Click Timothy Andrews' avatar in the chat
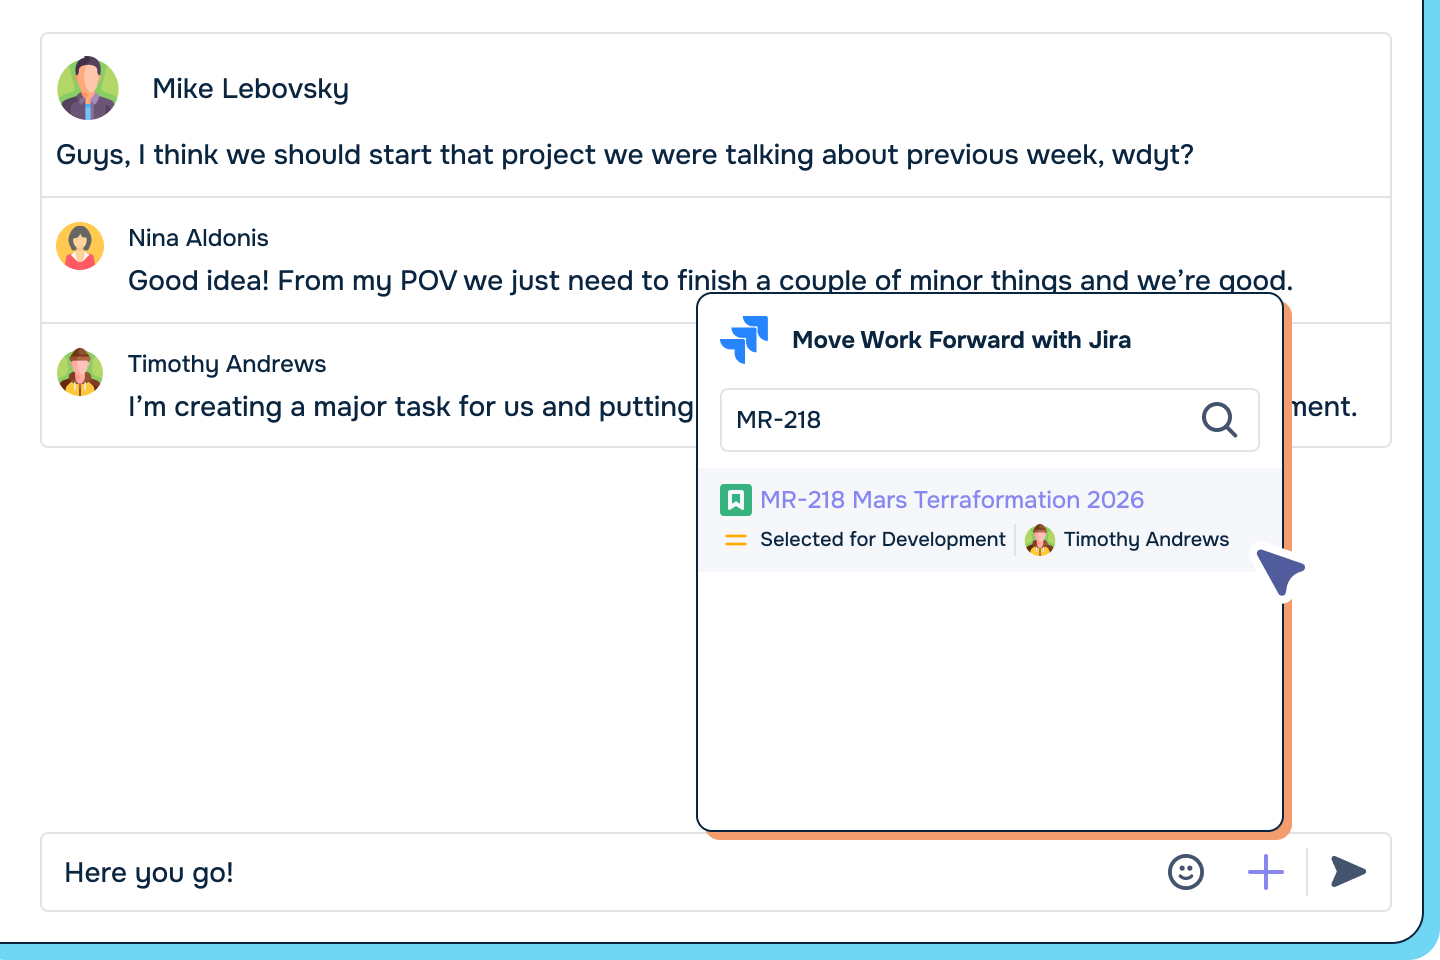Viewport: 1440px width, 960px height. tap(80, 372)
